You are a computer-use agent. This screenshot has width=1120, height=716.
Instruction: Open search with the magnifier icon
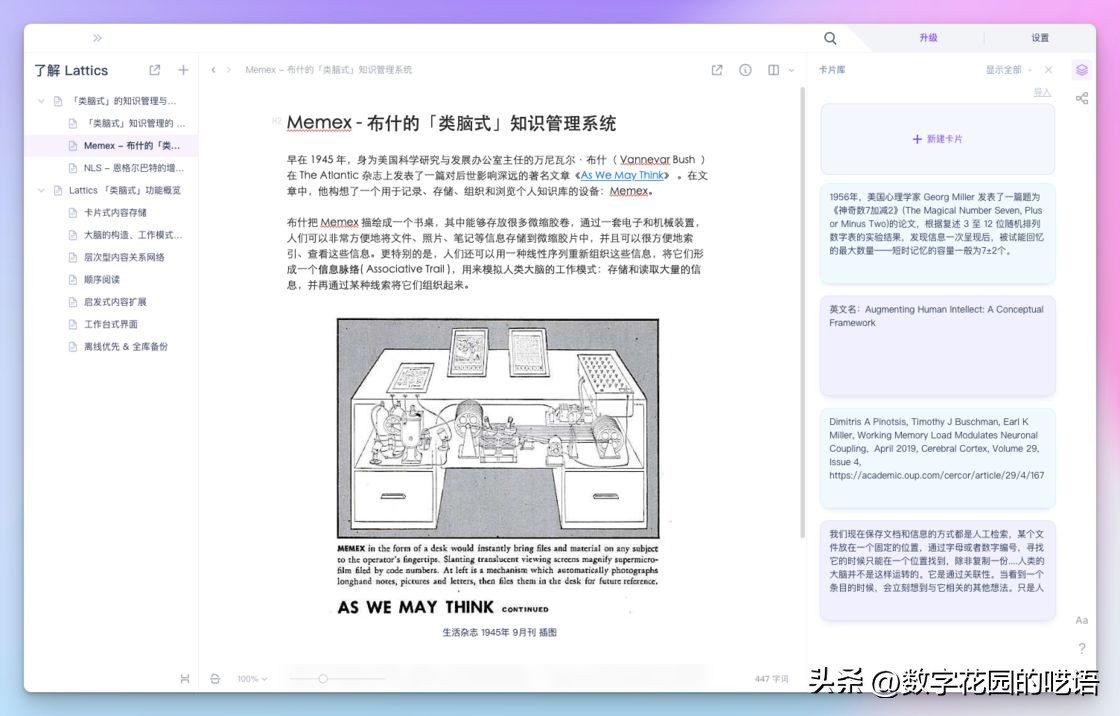coord(830,38)
